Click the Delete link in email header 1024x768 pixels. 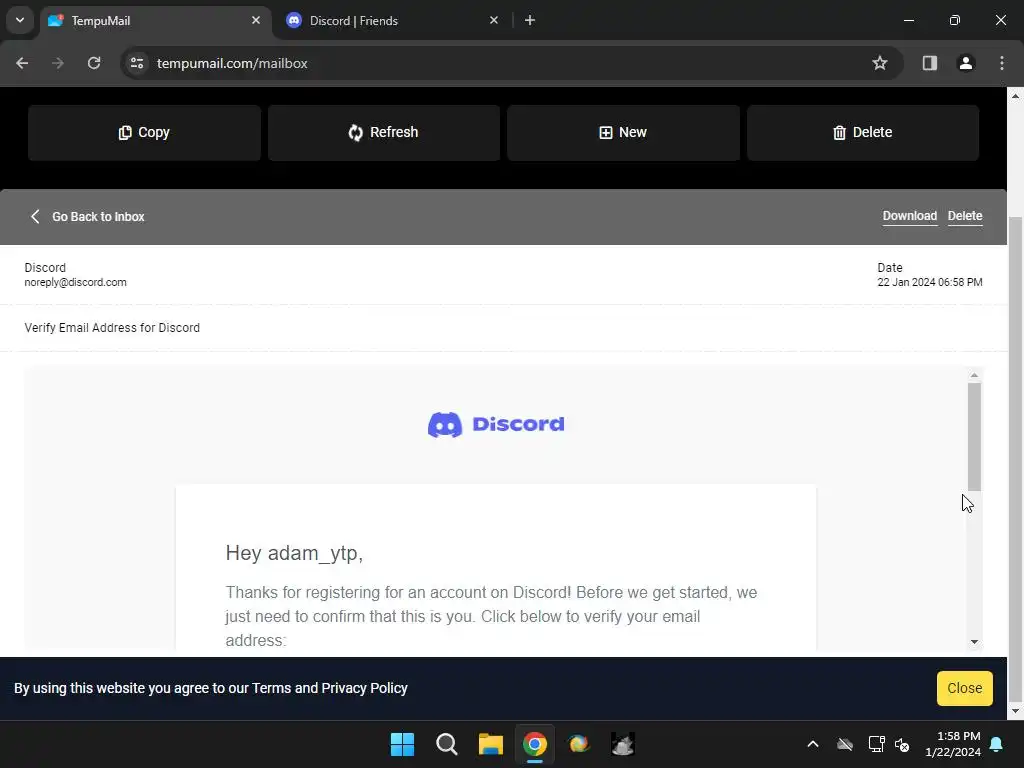pyautogui.click(x=965, y=216)
